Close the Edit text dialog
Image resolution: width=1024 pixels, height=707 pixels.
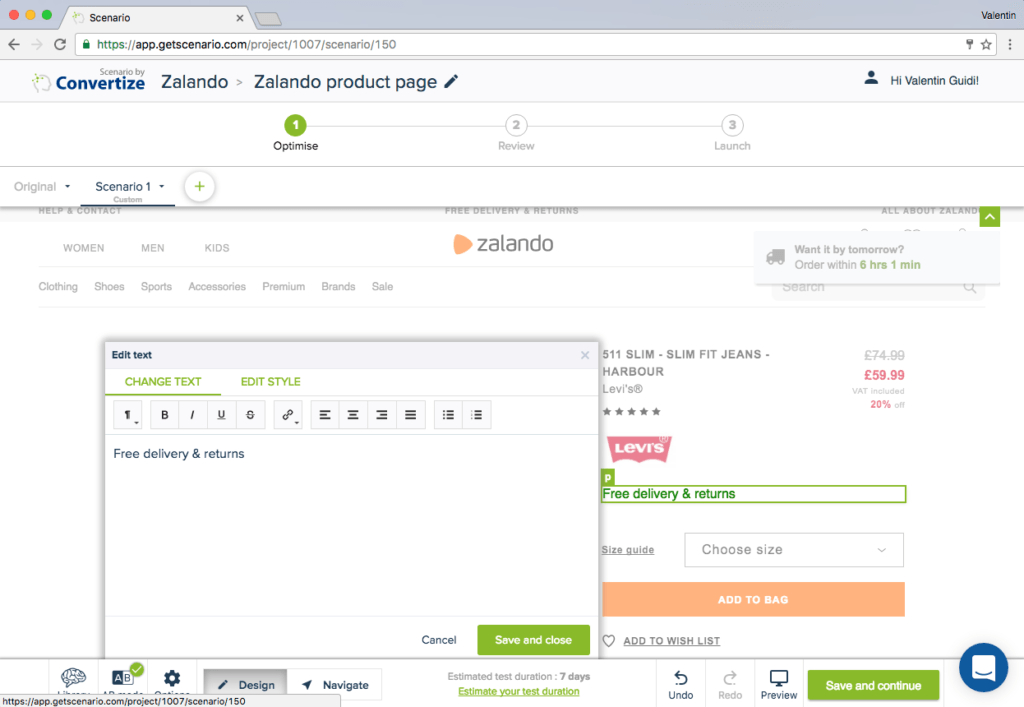point(585,355)
